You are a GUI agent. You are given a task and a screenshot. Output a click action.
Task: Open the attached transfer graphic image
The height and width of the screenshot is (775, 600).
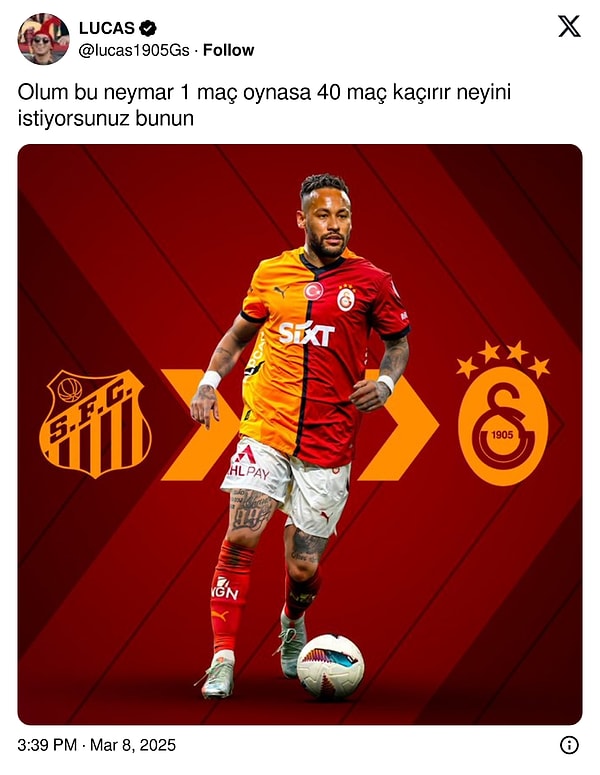(300, 434)
